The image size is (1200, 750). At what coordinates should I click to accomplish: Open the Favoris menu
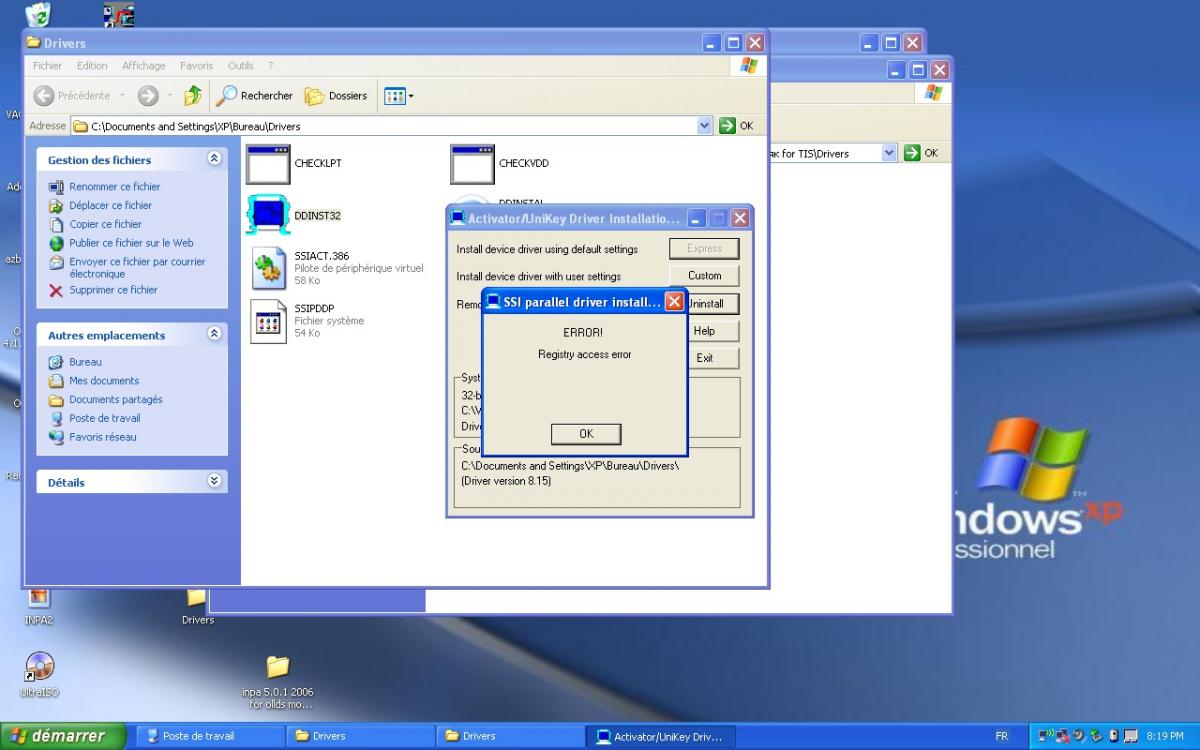tap(196, 66)
